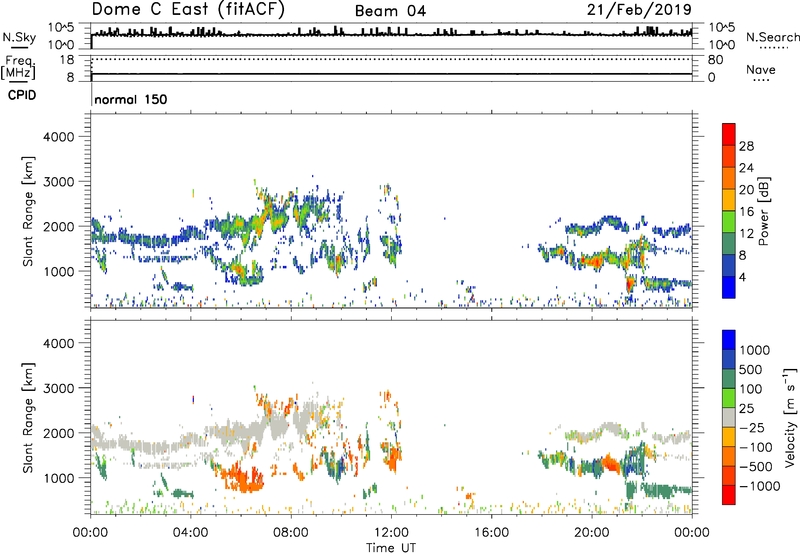The width and height of the screenshot is (800, 554).
Task: Click the '80' Nave axis tick
Action: (715, 60)
